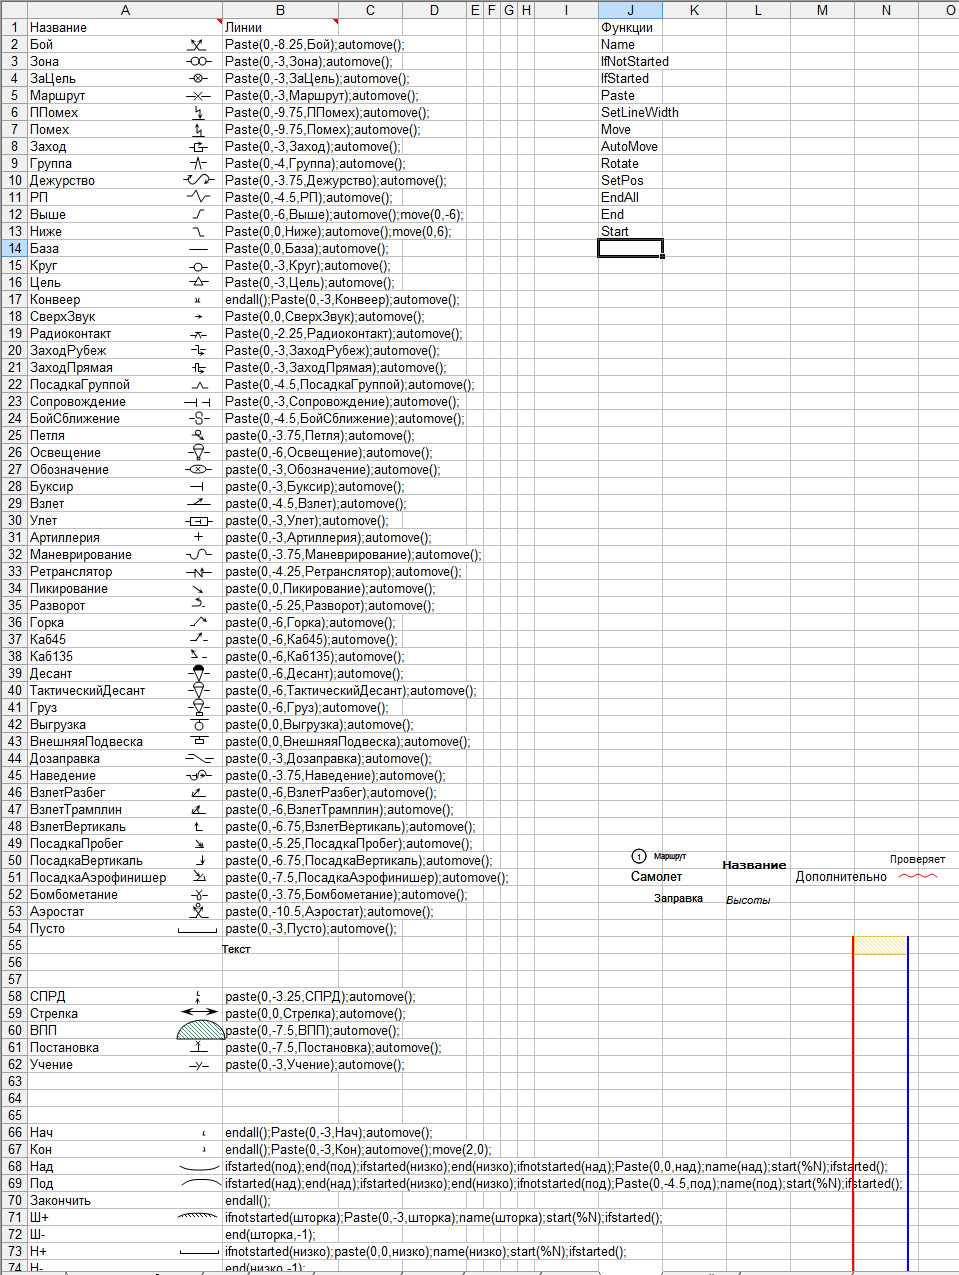The image size is (959, 1275).
Task: Select the Заправка text label
Action: tap(678, 898)
